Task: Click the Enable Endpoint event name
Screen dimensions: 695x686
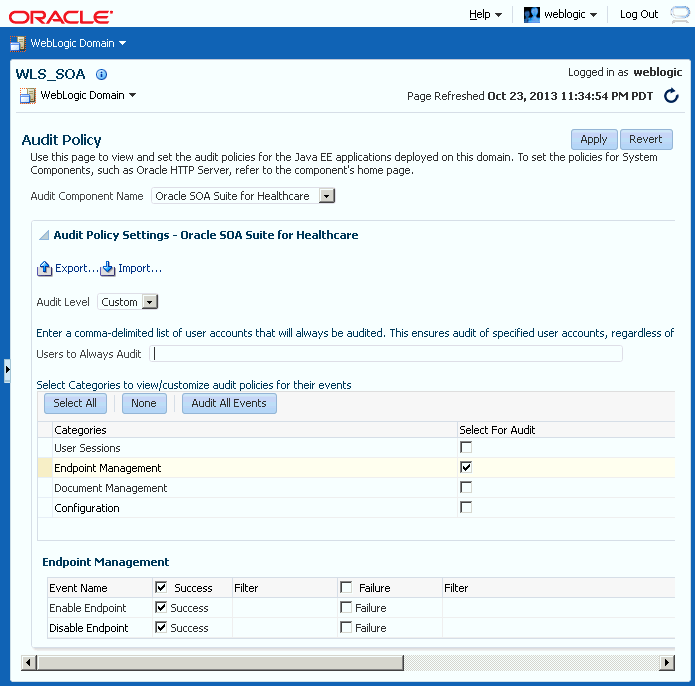Action: (88, 608)
